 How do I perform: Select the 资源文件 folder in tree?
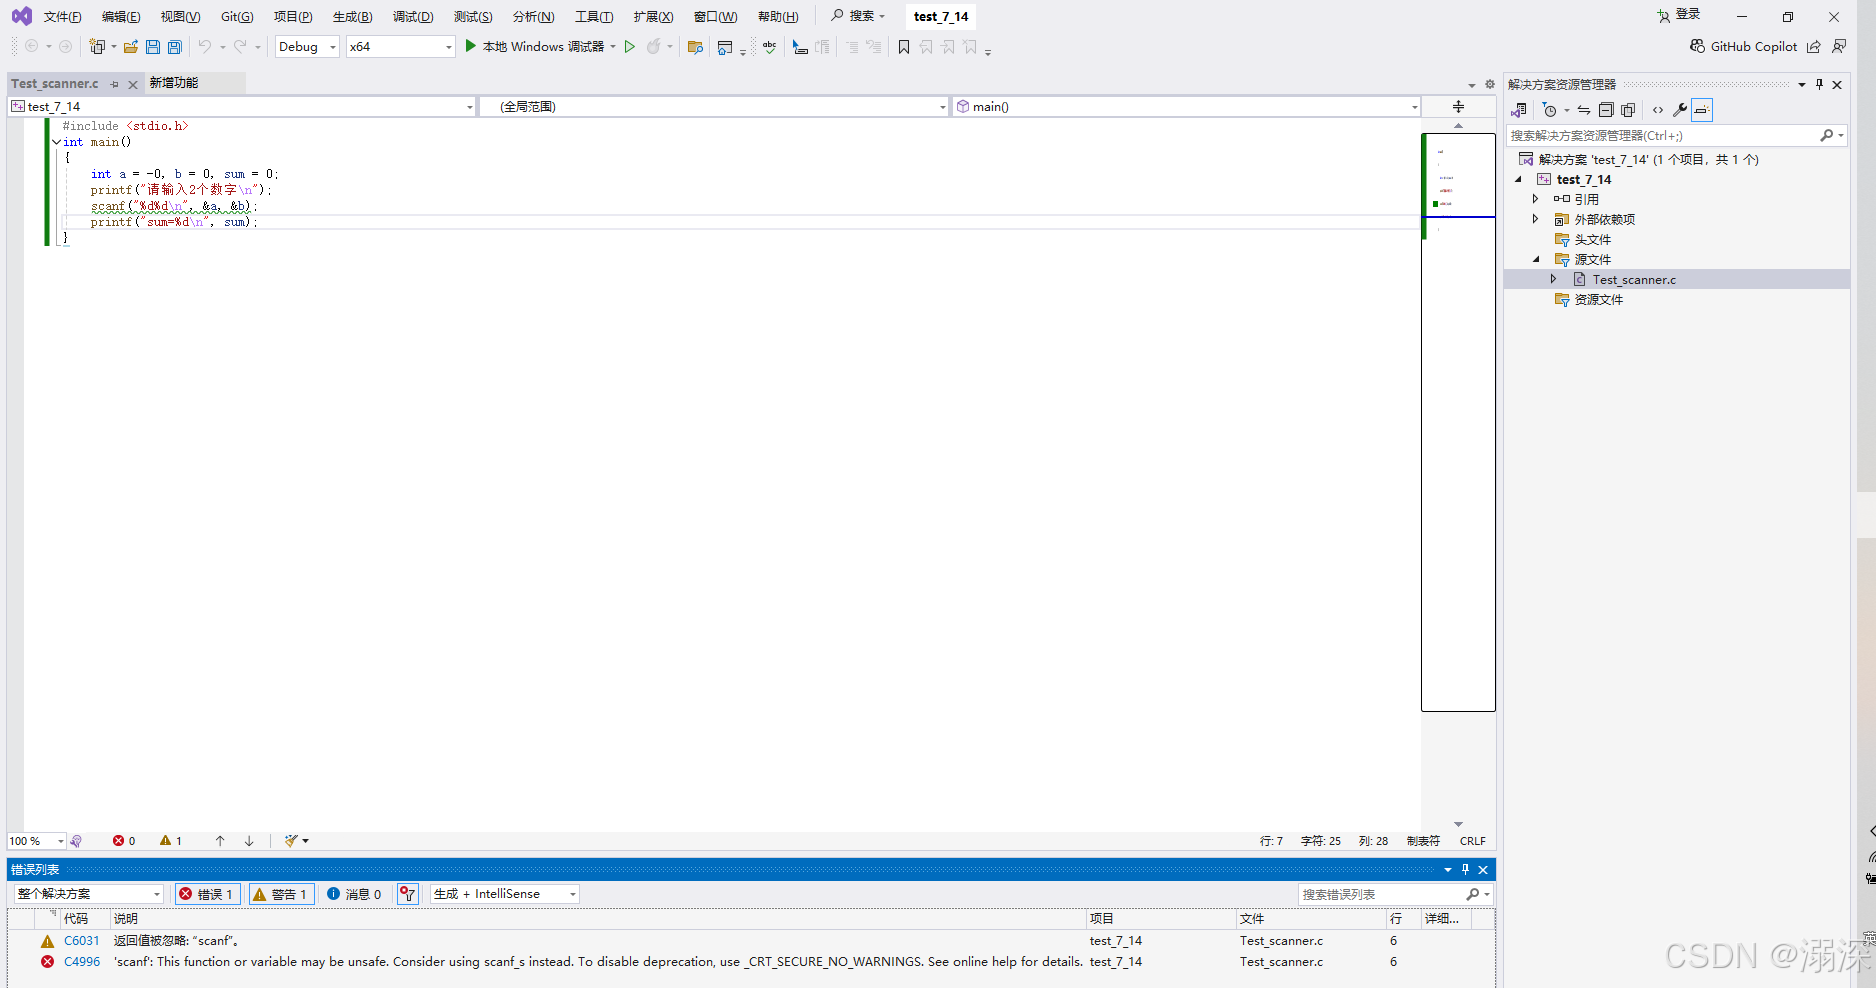[1589, 300]
